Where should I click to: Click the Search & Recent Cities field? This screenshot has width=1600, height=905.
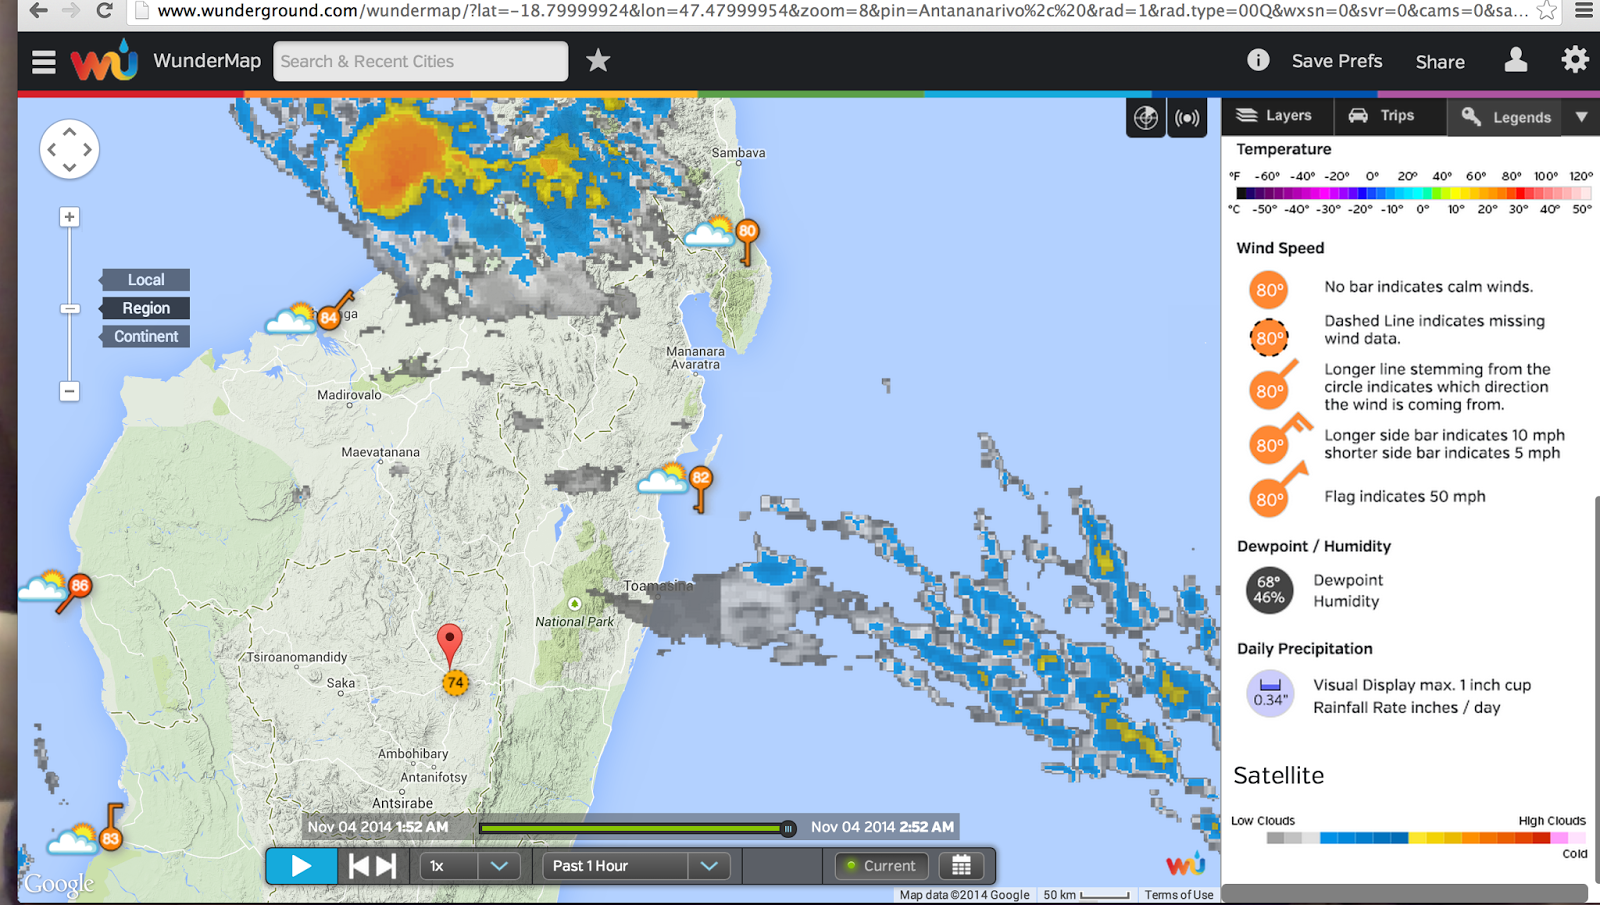tap(420, 61)
